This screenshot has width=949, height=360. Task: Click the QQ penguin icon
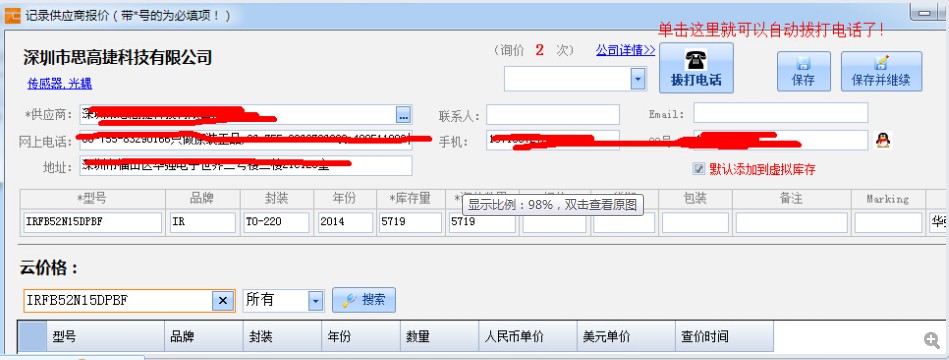pyautogui.click(x=883, y=140)
